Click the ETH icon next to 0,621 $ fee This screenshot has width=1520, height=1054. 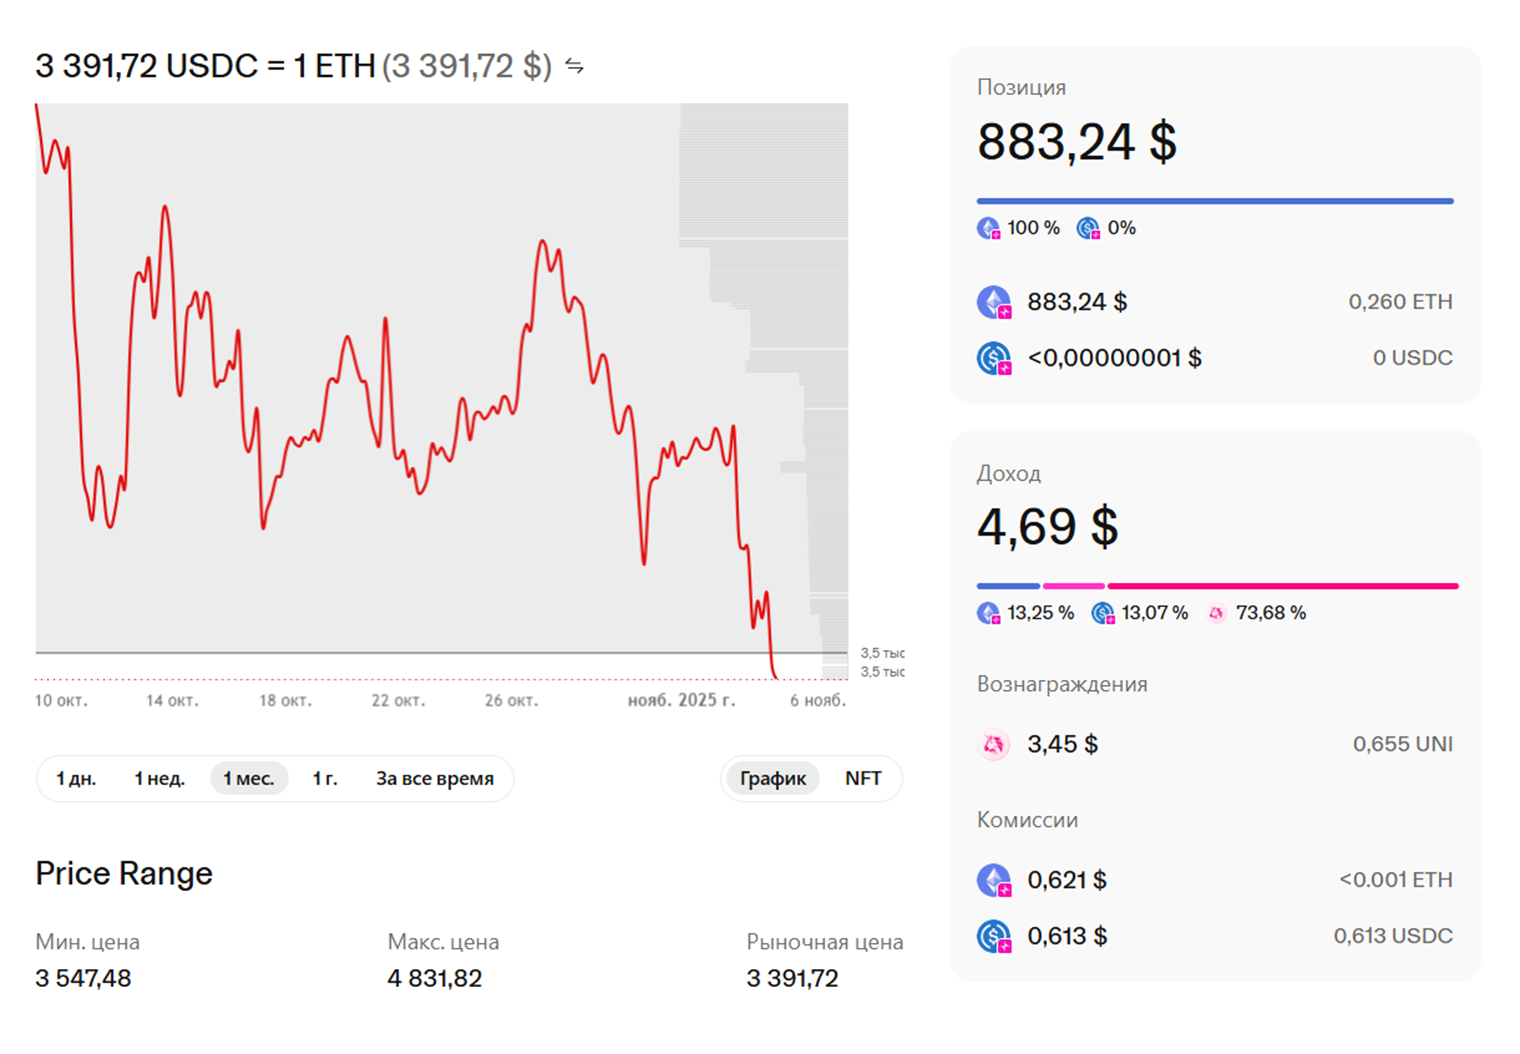[x=994, y=880]
